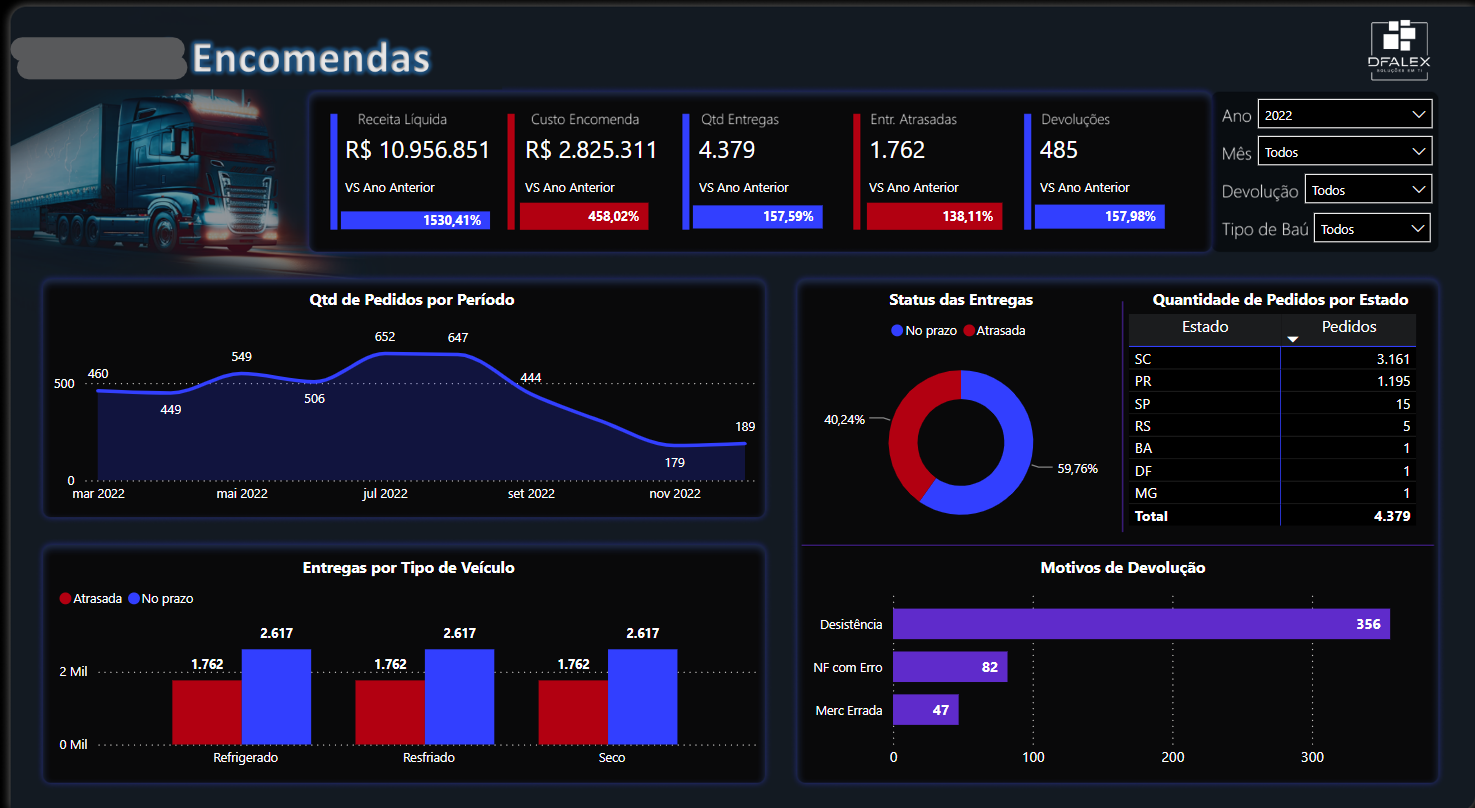Select the Desistência bar showing 356

[x=1141, y=624]
